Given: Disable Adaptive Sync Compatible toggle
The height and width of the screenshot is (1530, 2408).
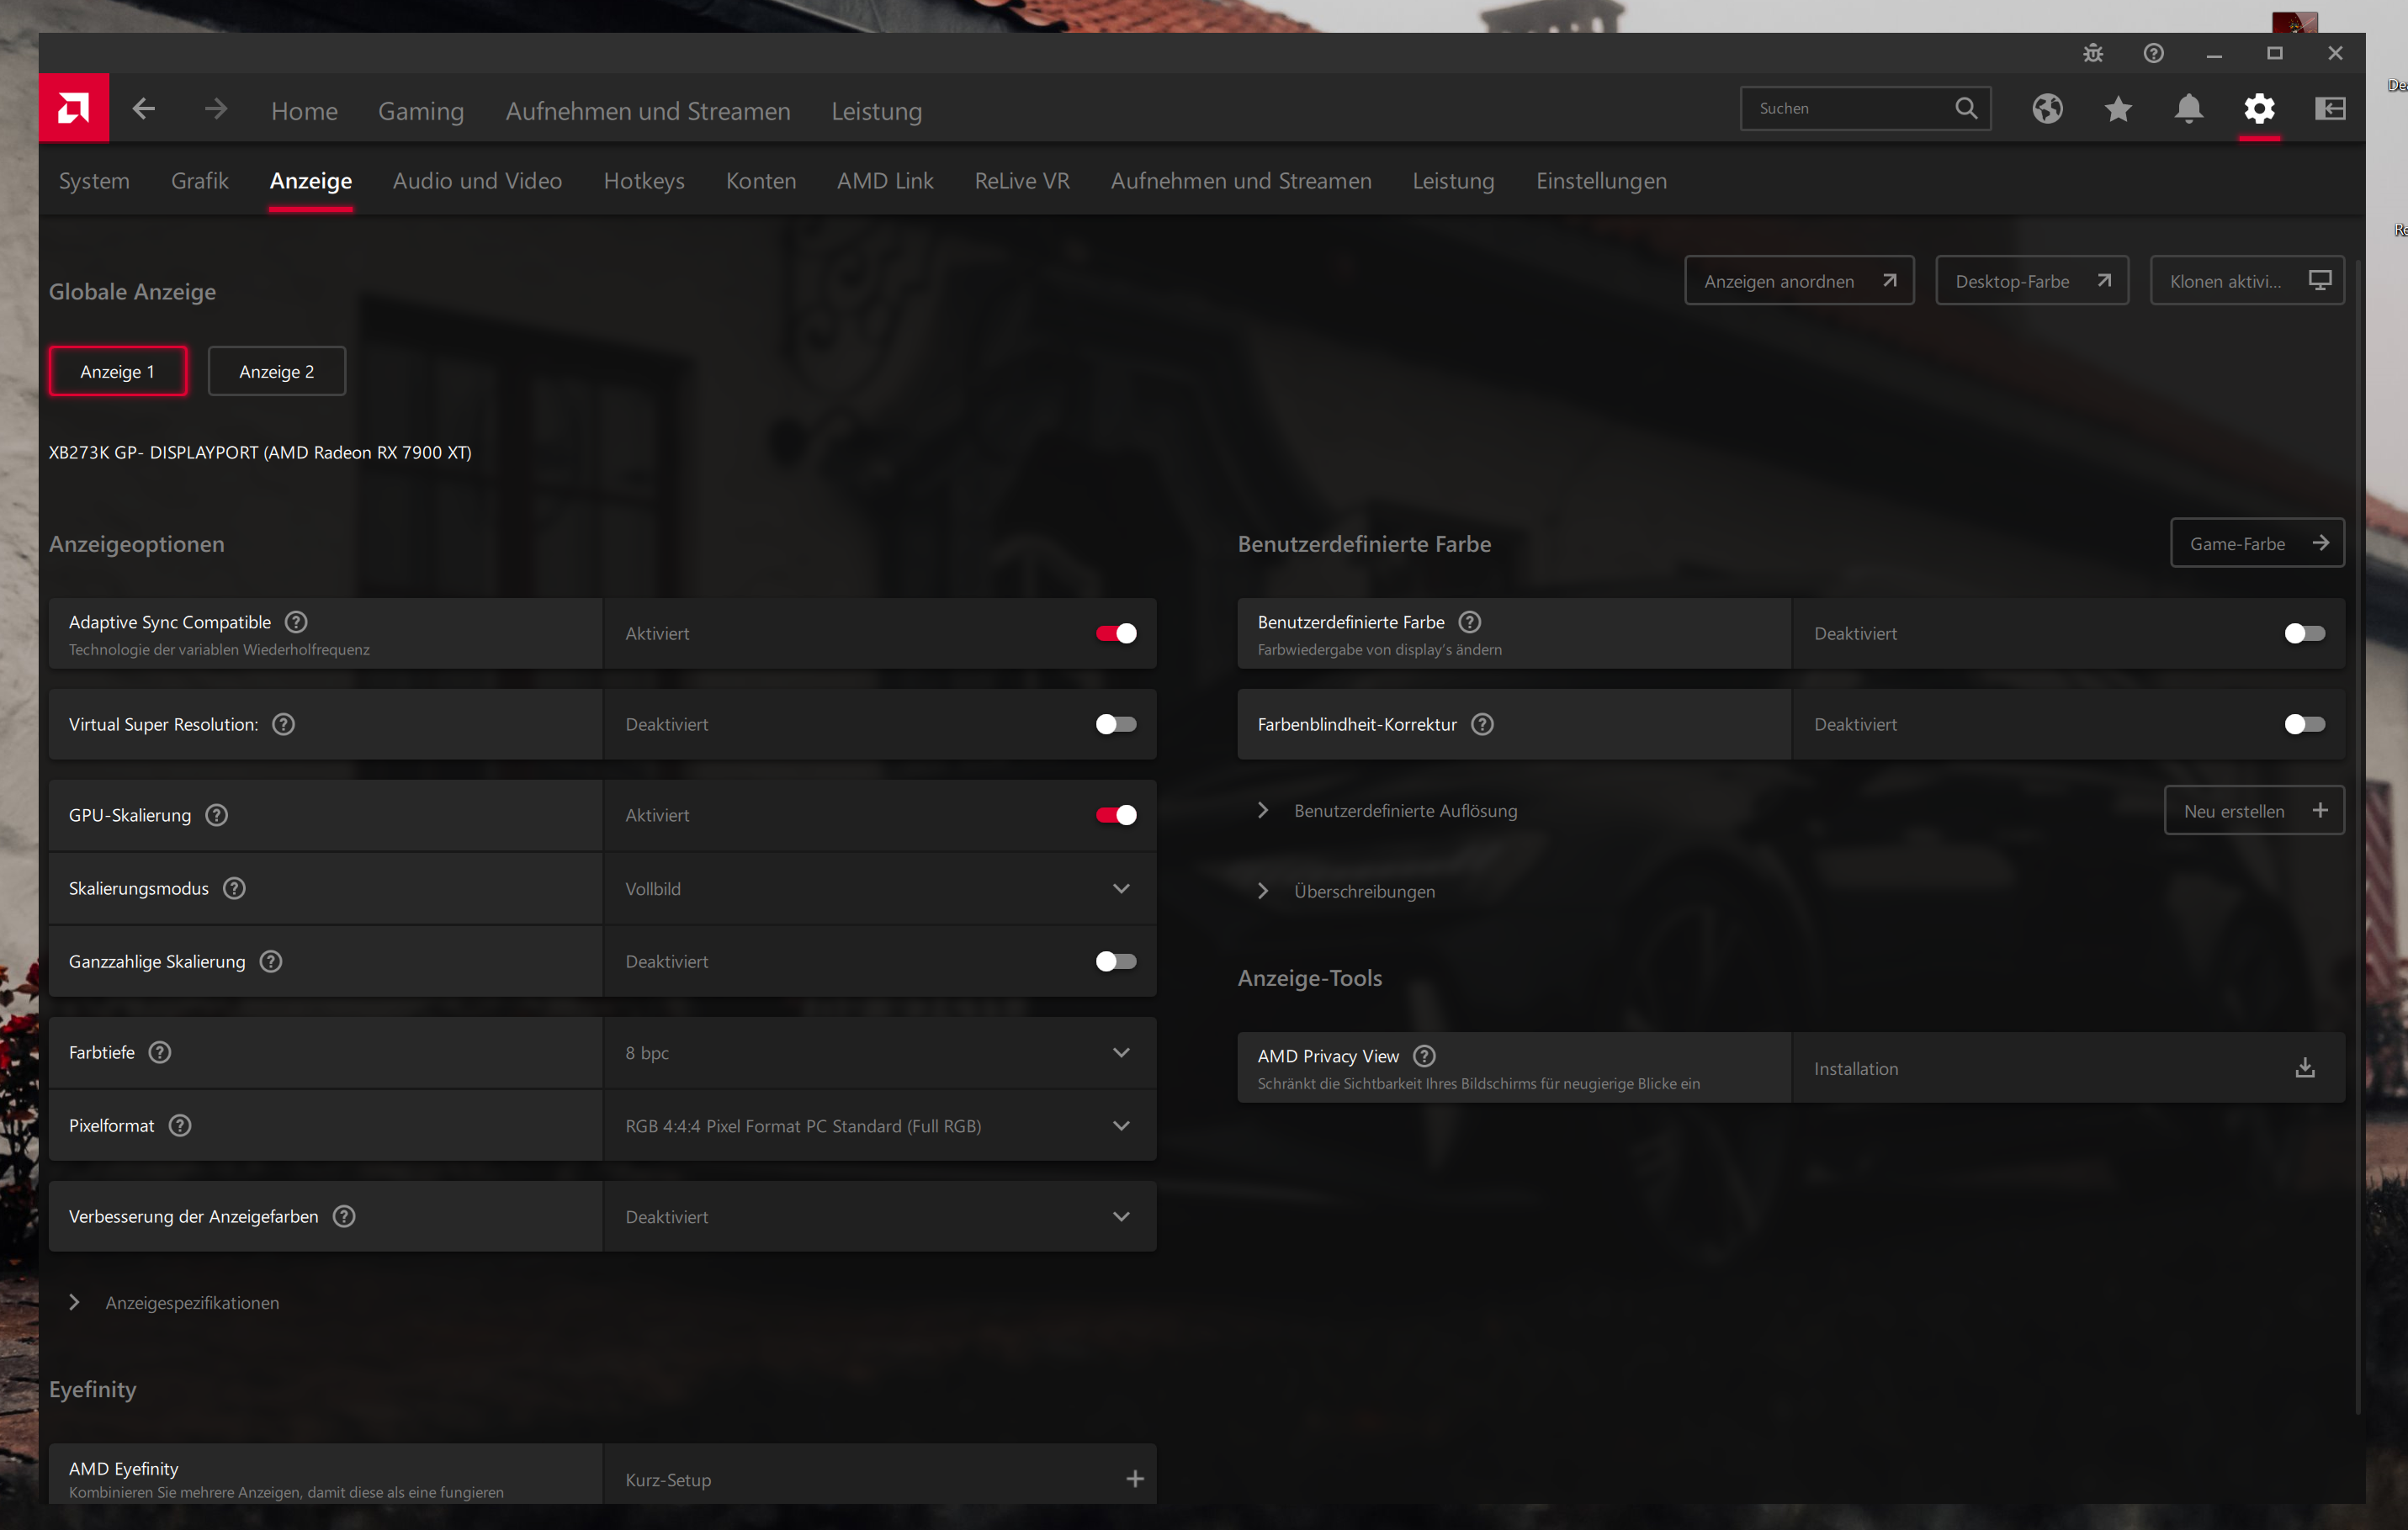Looking at the screenshot, I should point(1115,633).
